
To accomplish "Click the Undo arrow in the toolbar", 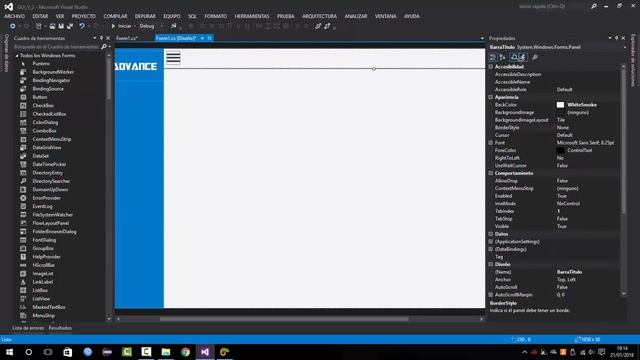I will 82,26.
